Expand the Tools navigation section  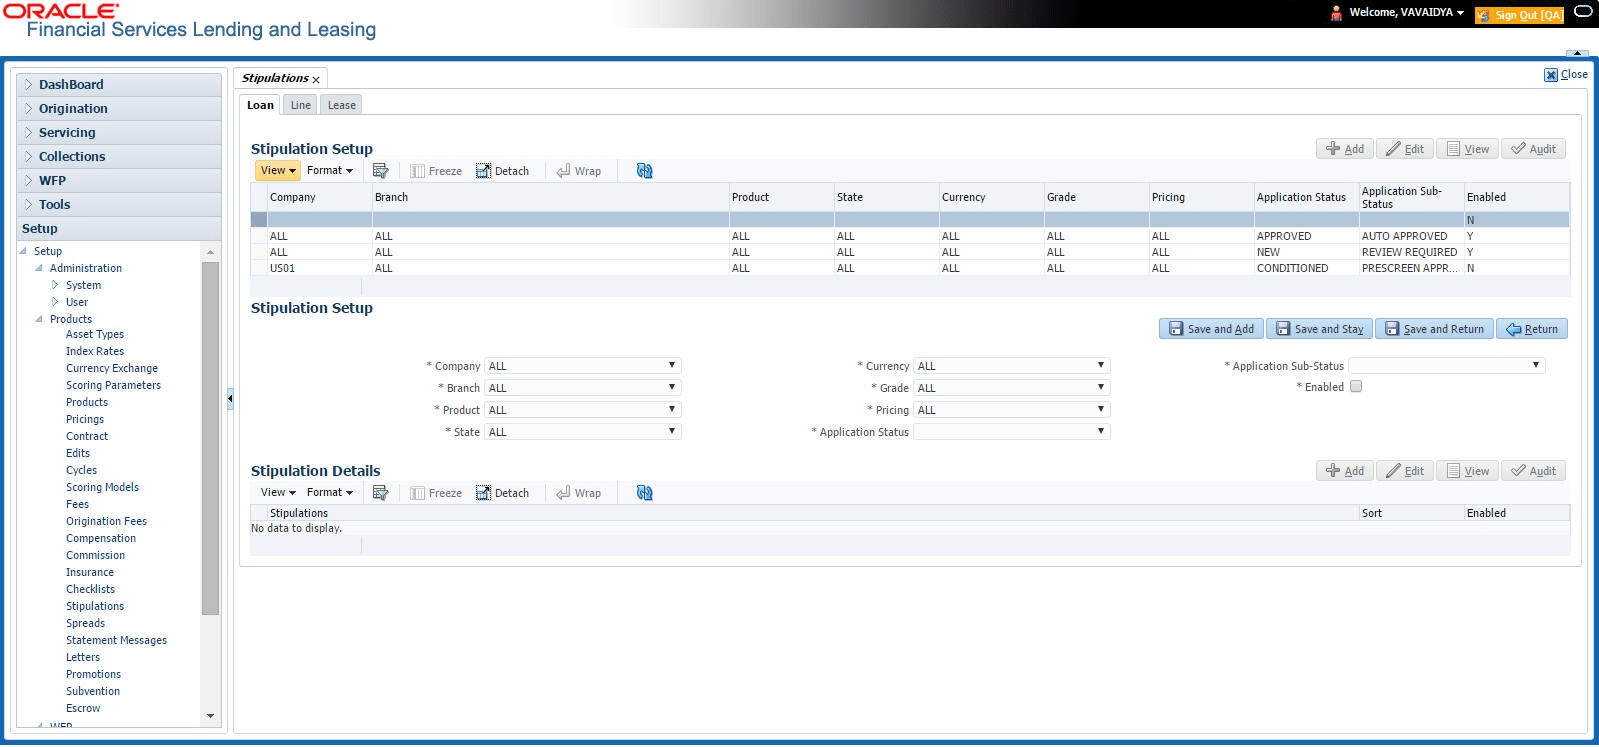click(x=29, y=205)
